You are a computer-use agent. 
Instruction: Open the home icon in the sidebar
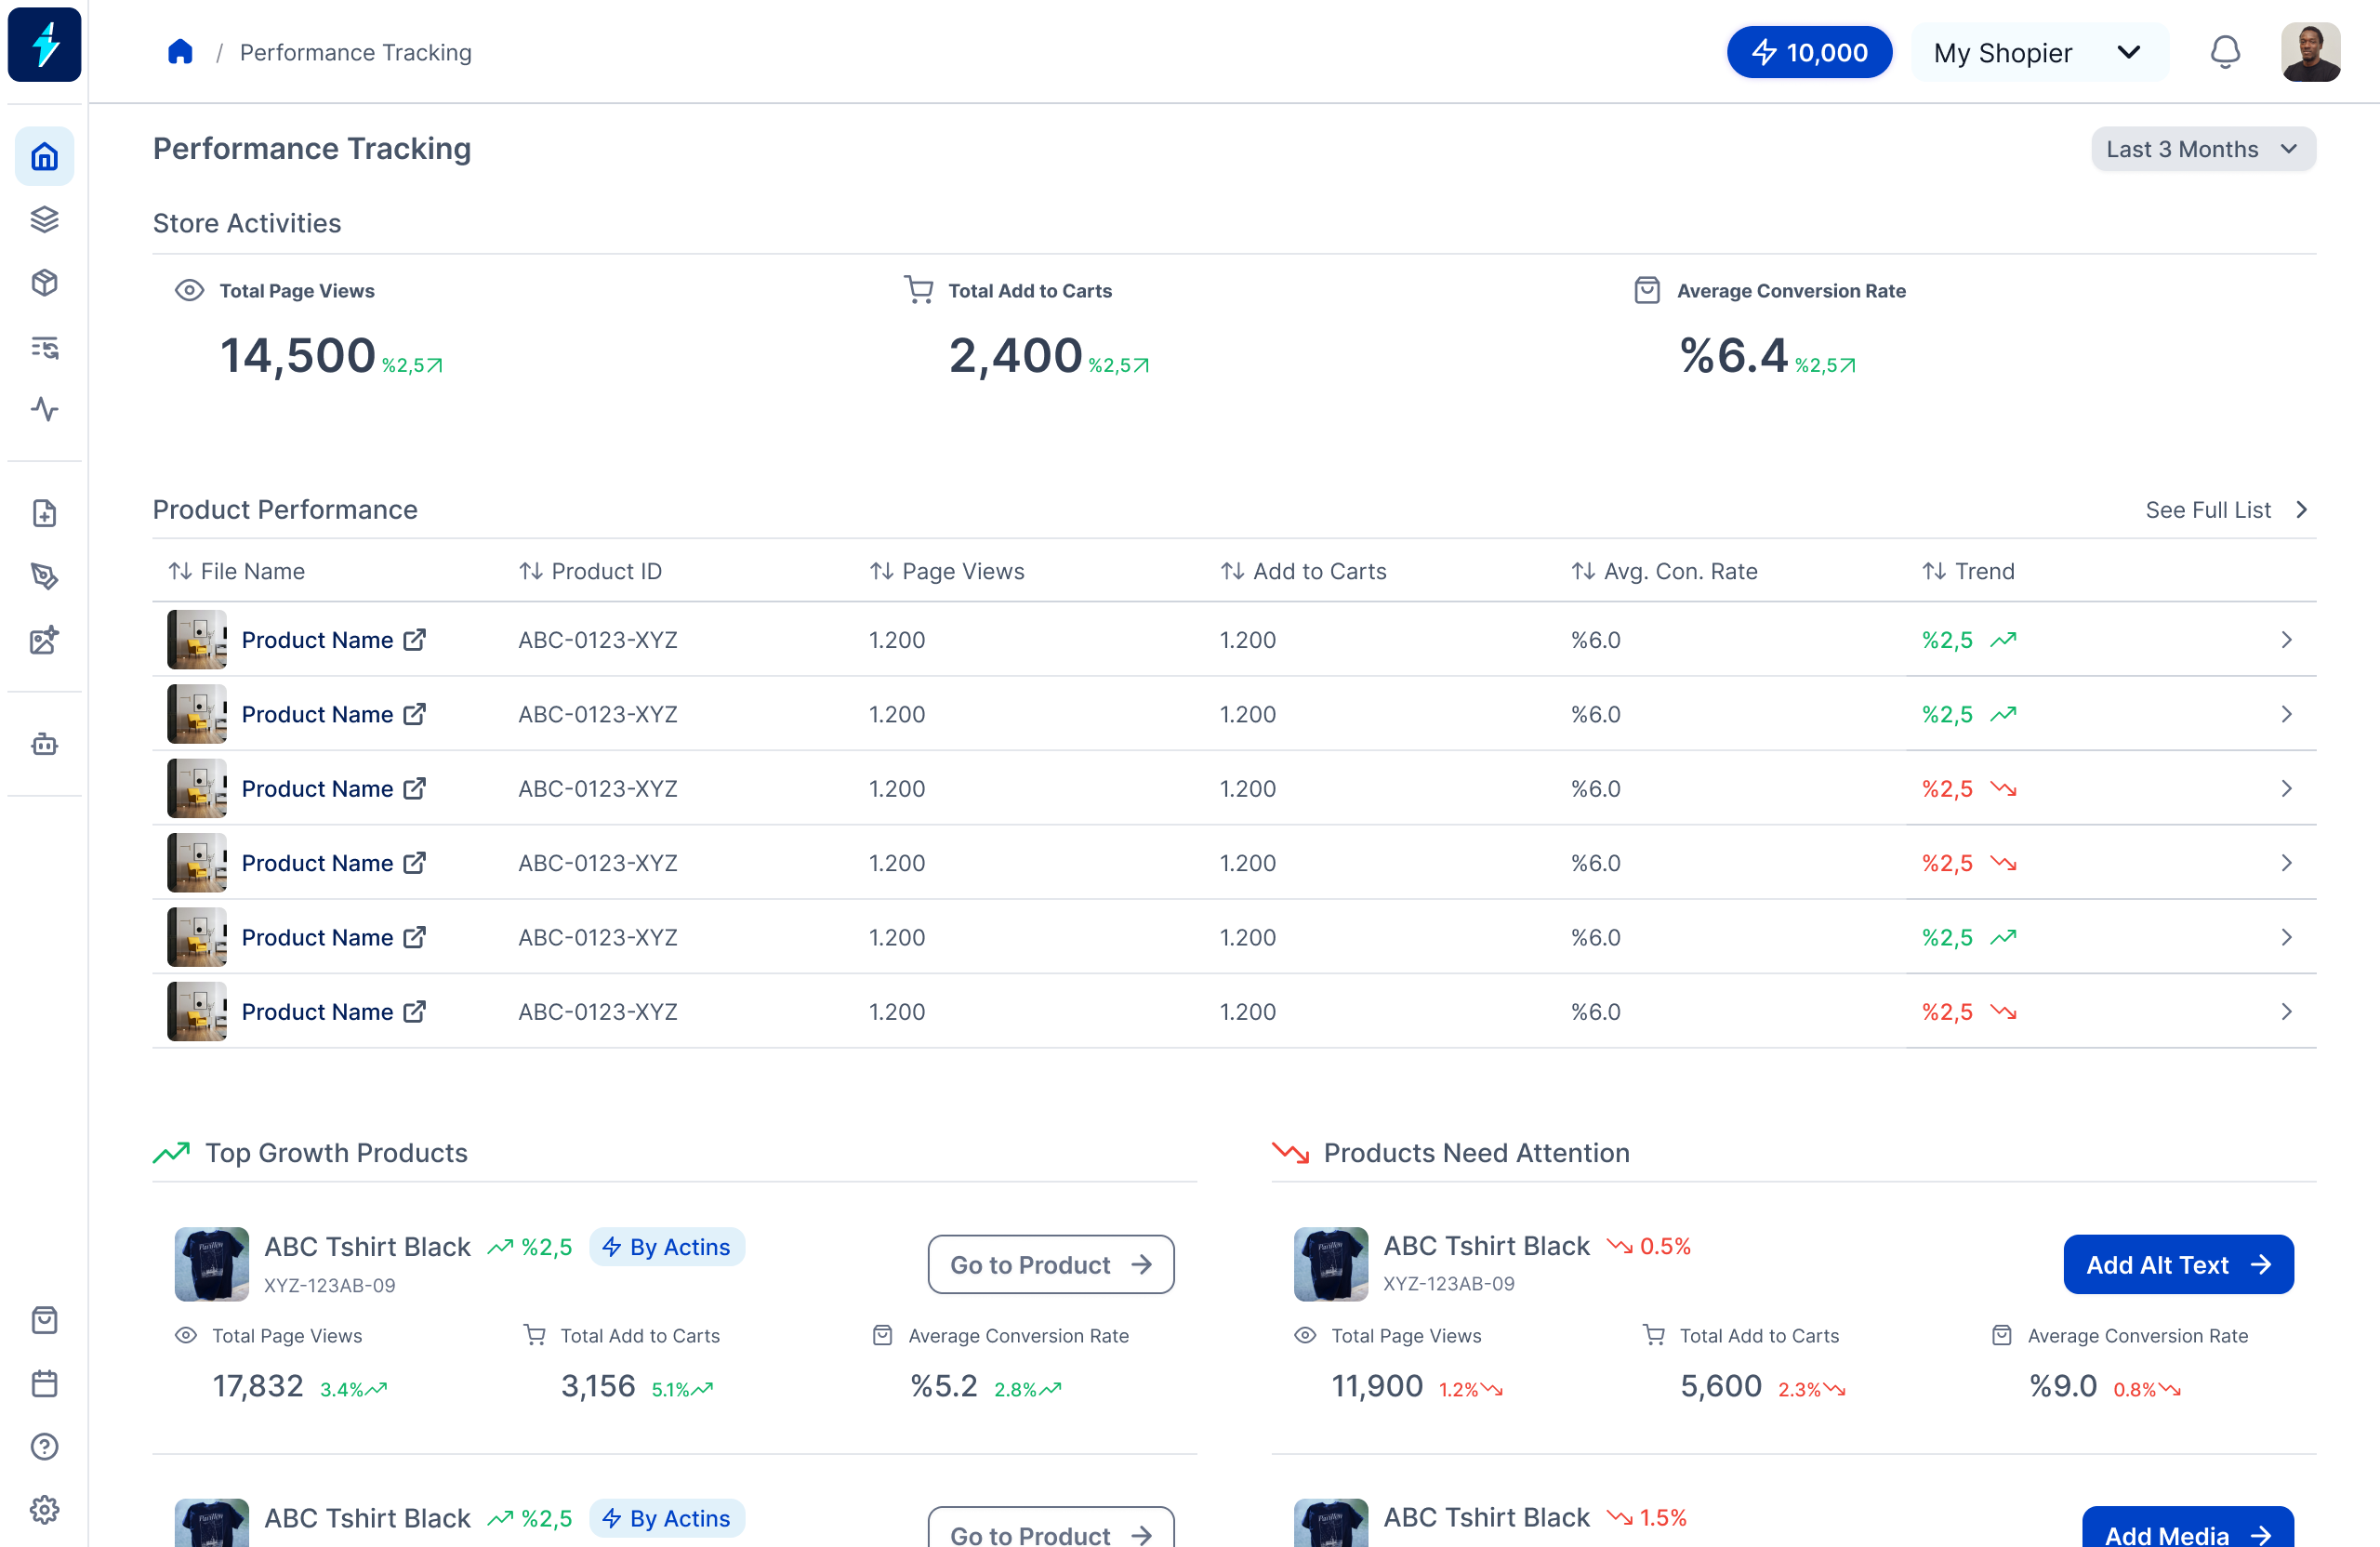44,157
